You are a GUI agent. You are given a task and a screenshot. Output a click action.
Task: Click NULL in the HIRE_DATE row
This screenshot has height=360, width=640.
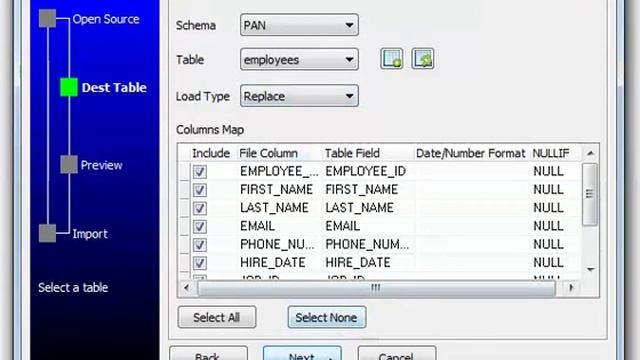548,263
